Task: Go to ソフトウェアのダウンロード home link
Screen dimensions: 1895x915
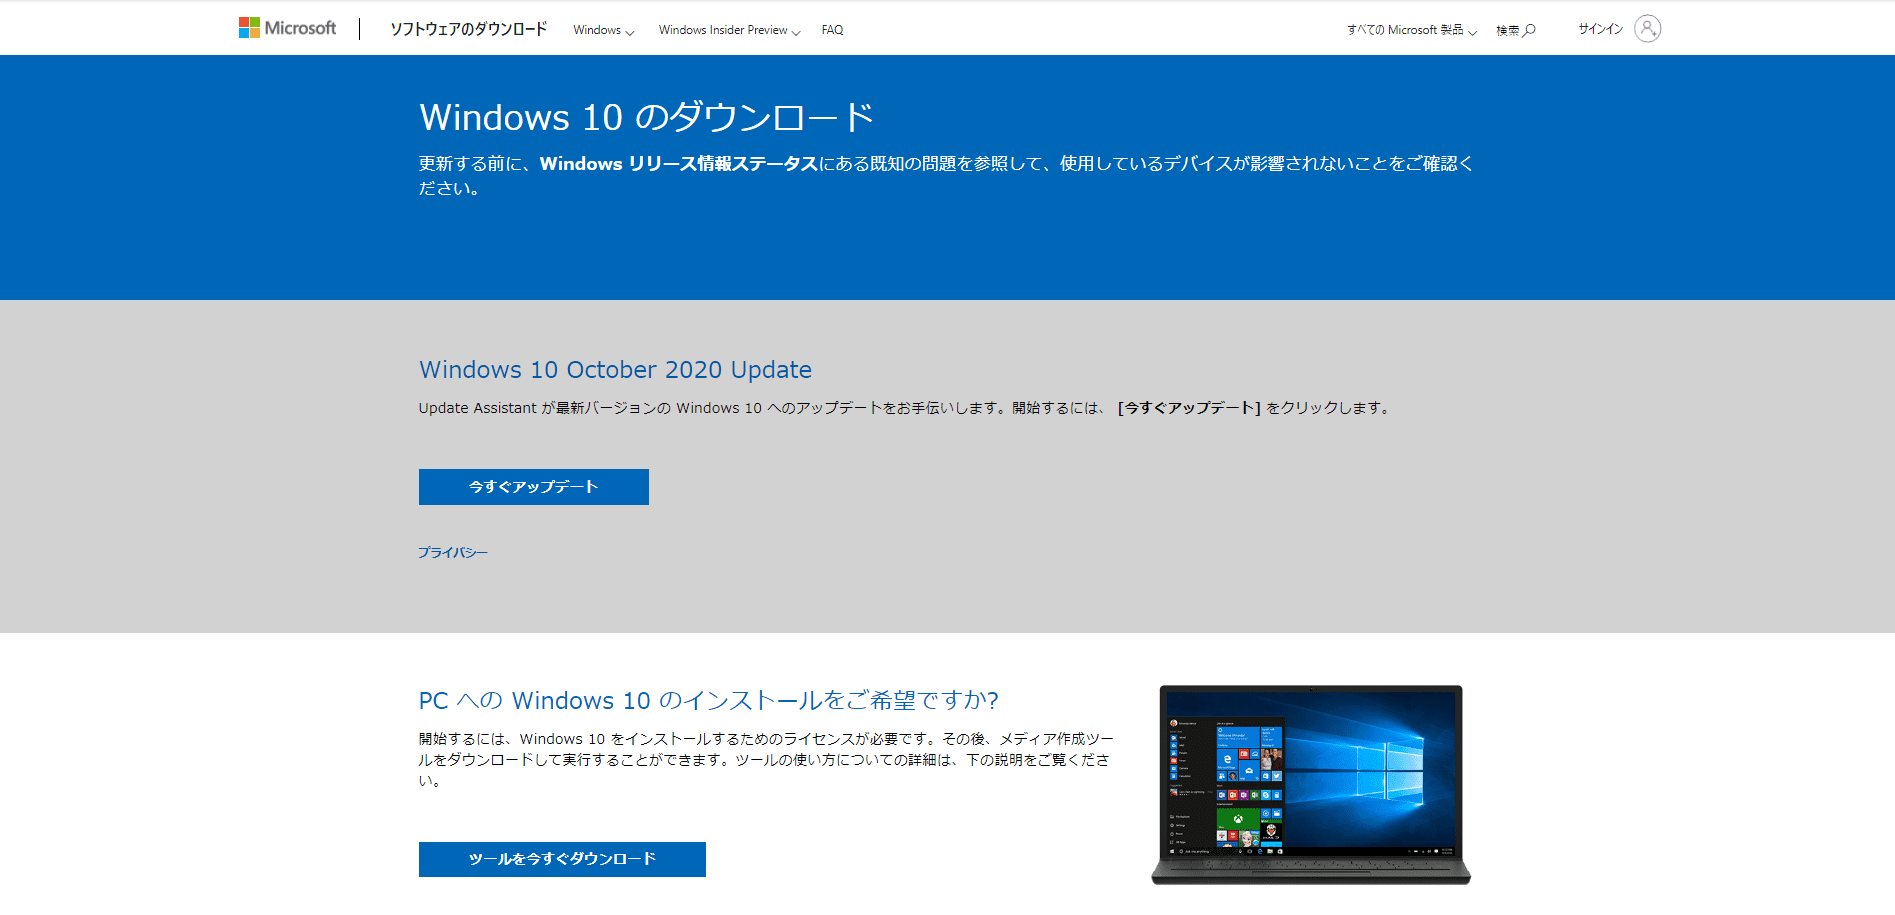Action: click(x=468, y=29)
